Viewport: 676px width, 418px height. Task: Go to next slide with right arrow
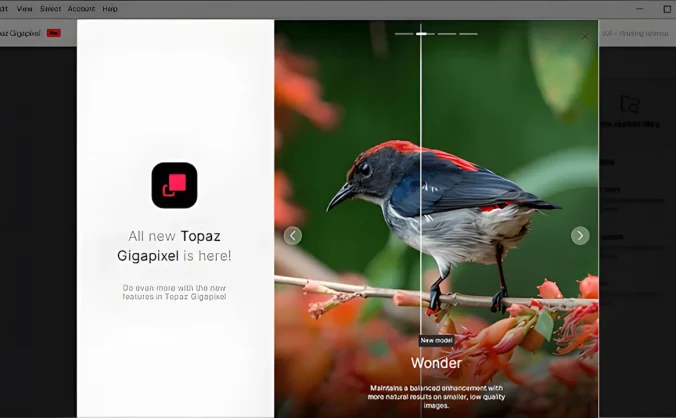click(580, 236)
